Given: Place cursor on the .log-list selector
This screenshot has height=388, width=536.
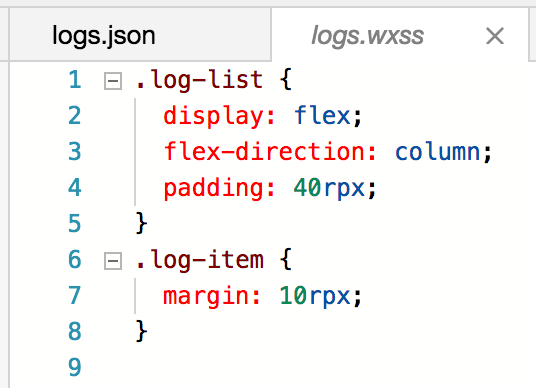Looking at the screenshot, I should click(200, 81).
